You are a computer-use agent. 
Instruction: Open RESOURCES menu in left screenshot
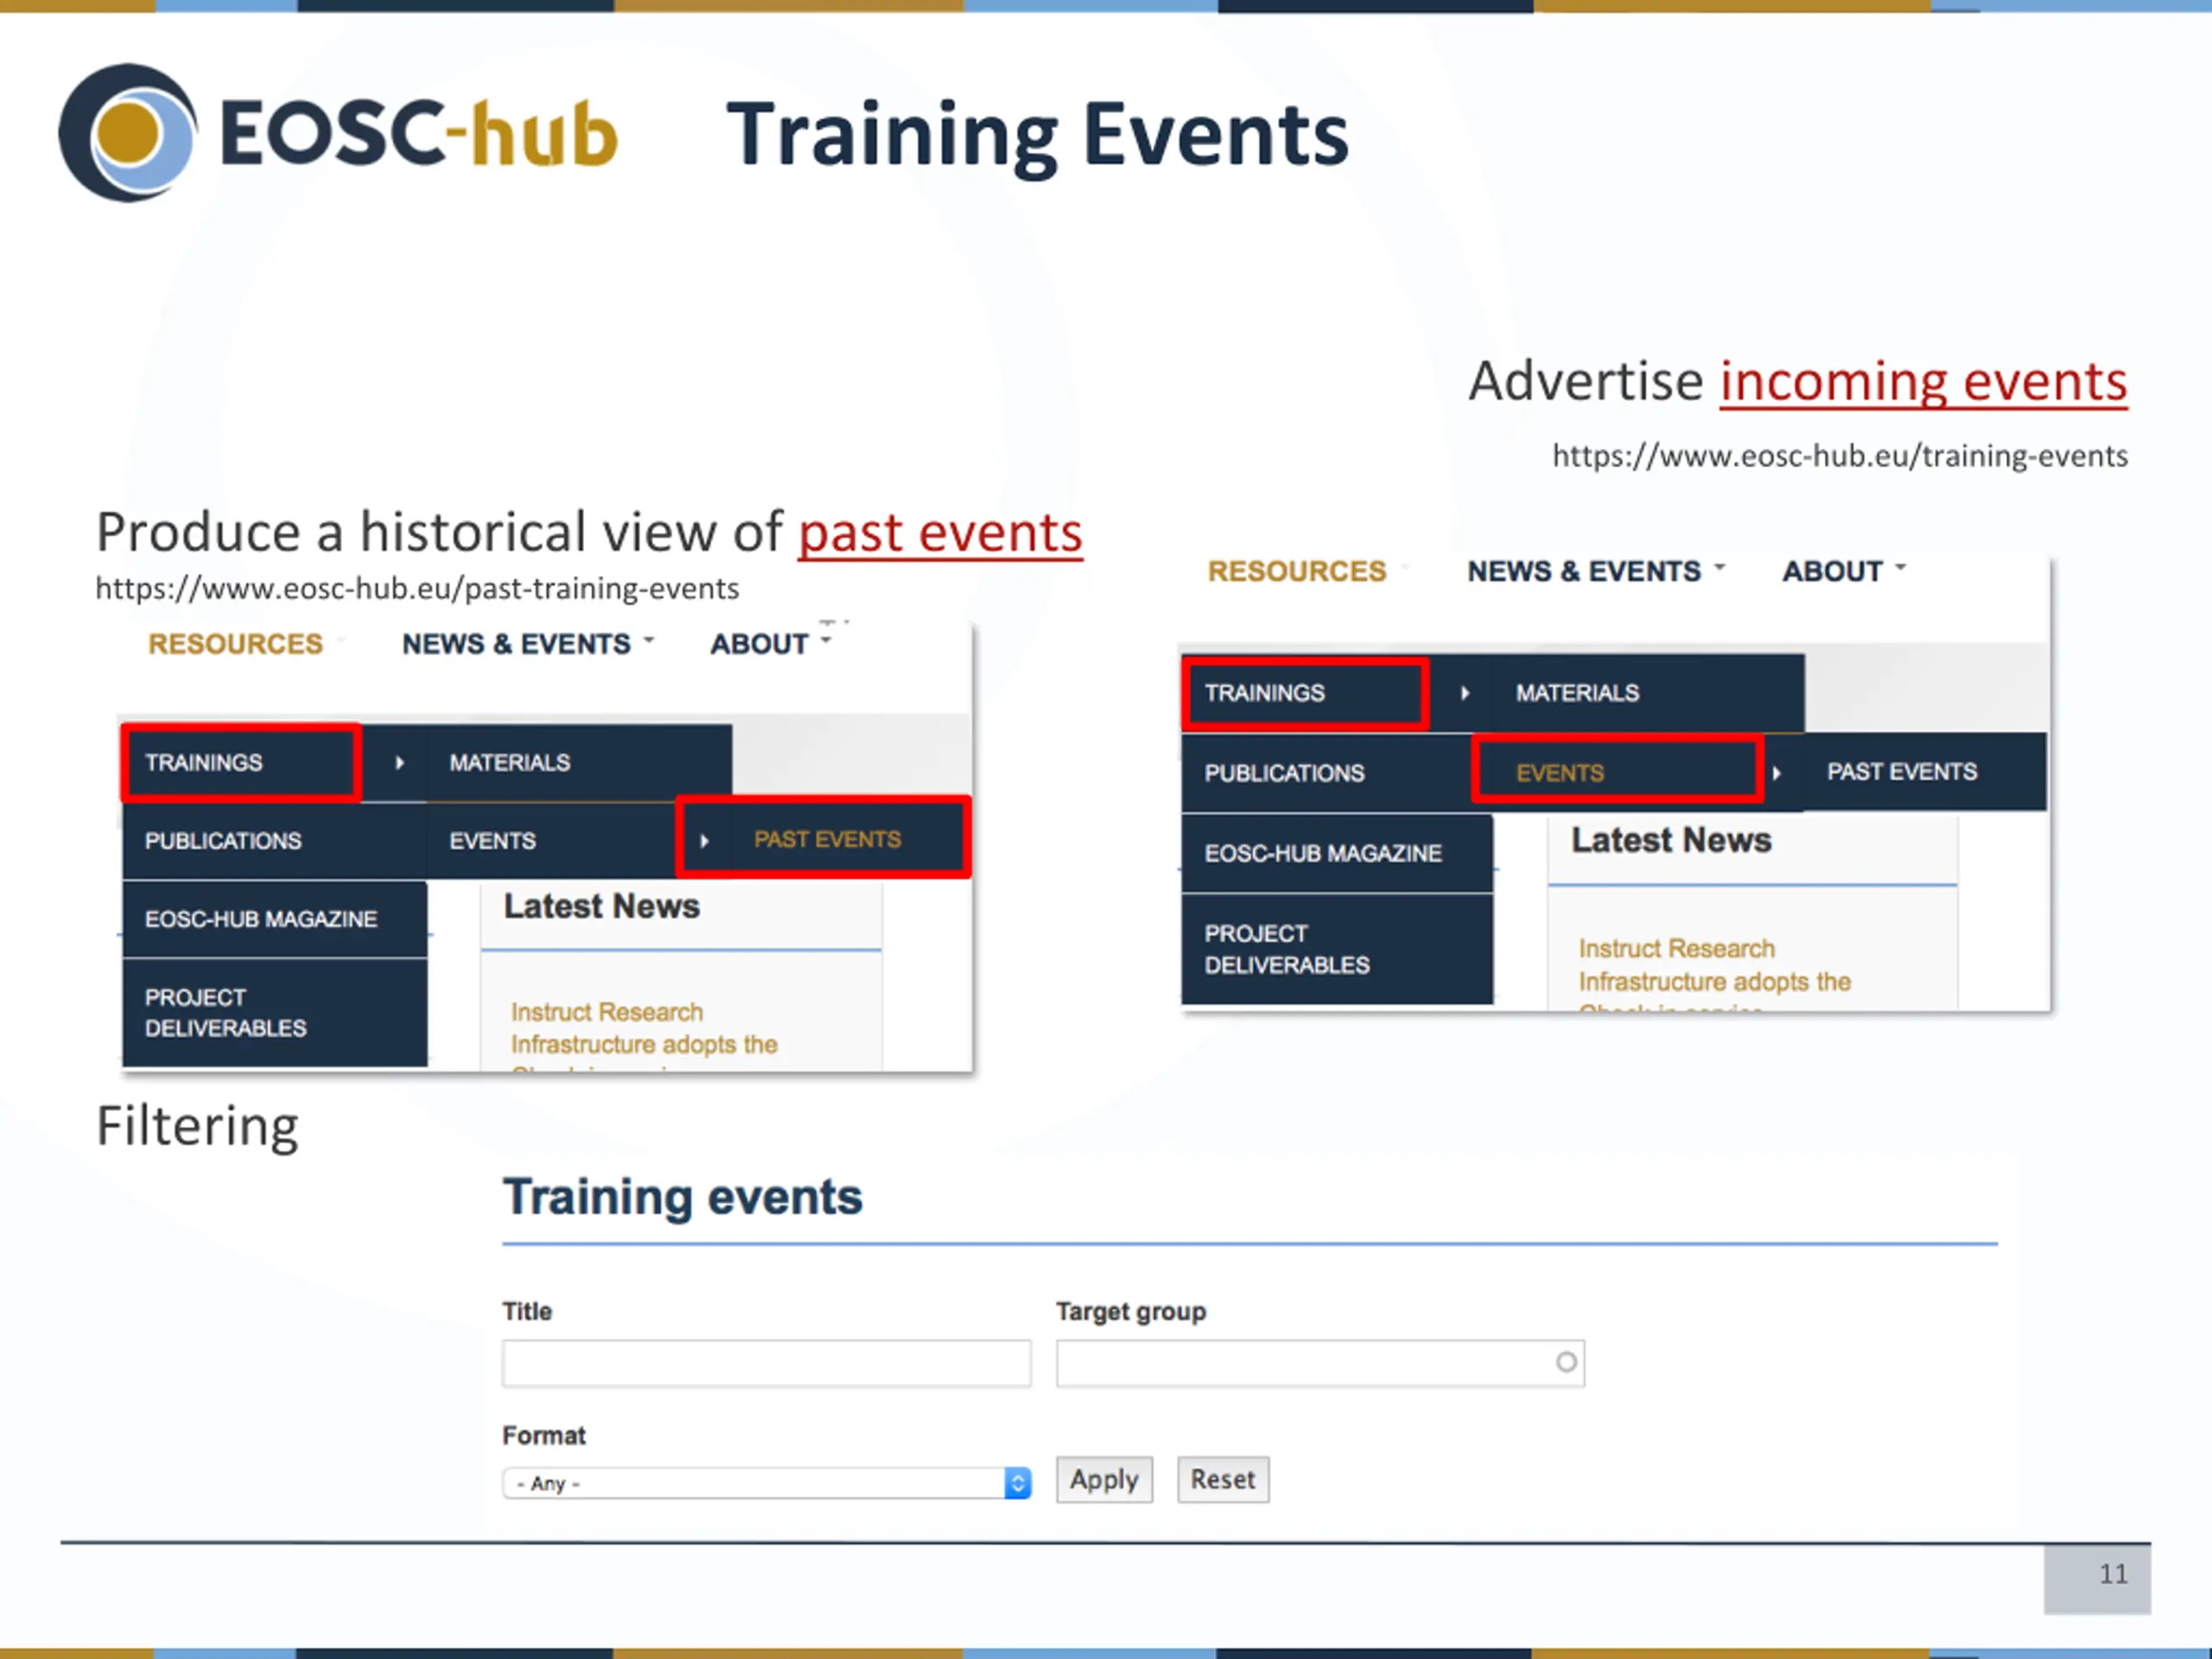[x=236, y=644]
